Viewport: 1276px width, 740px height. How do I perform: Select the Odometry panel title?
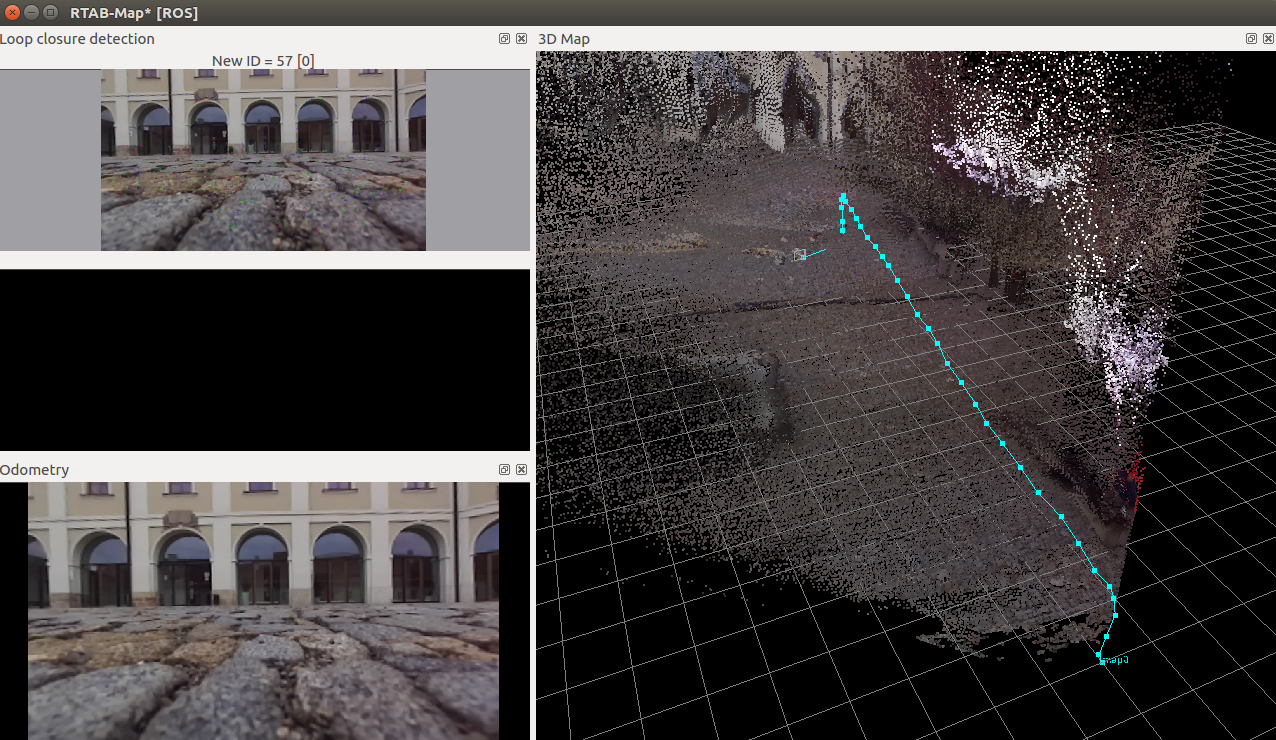(x=35, y=470)
